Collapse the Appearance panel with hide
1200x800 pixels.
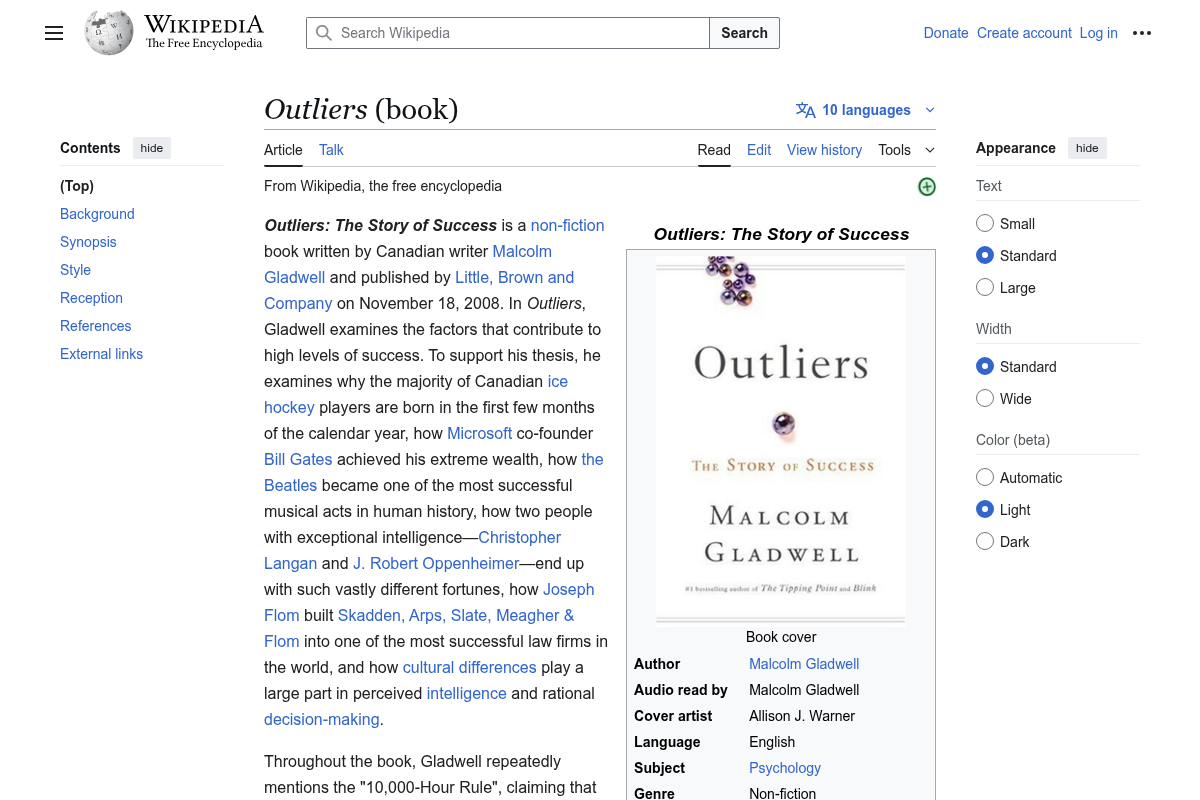point(1087,148)
